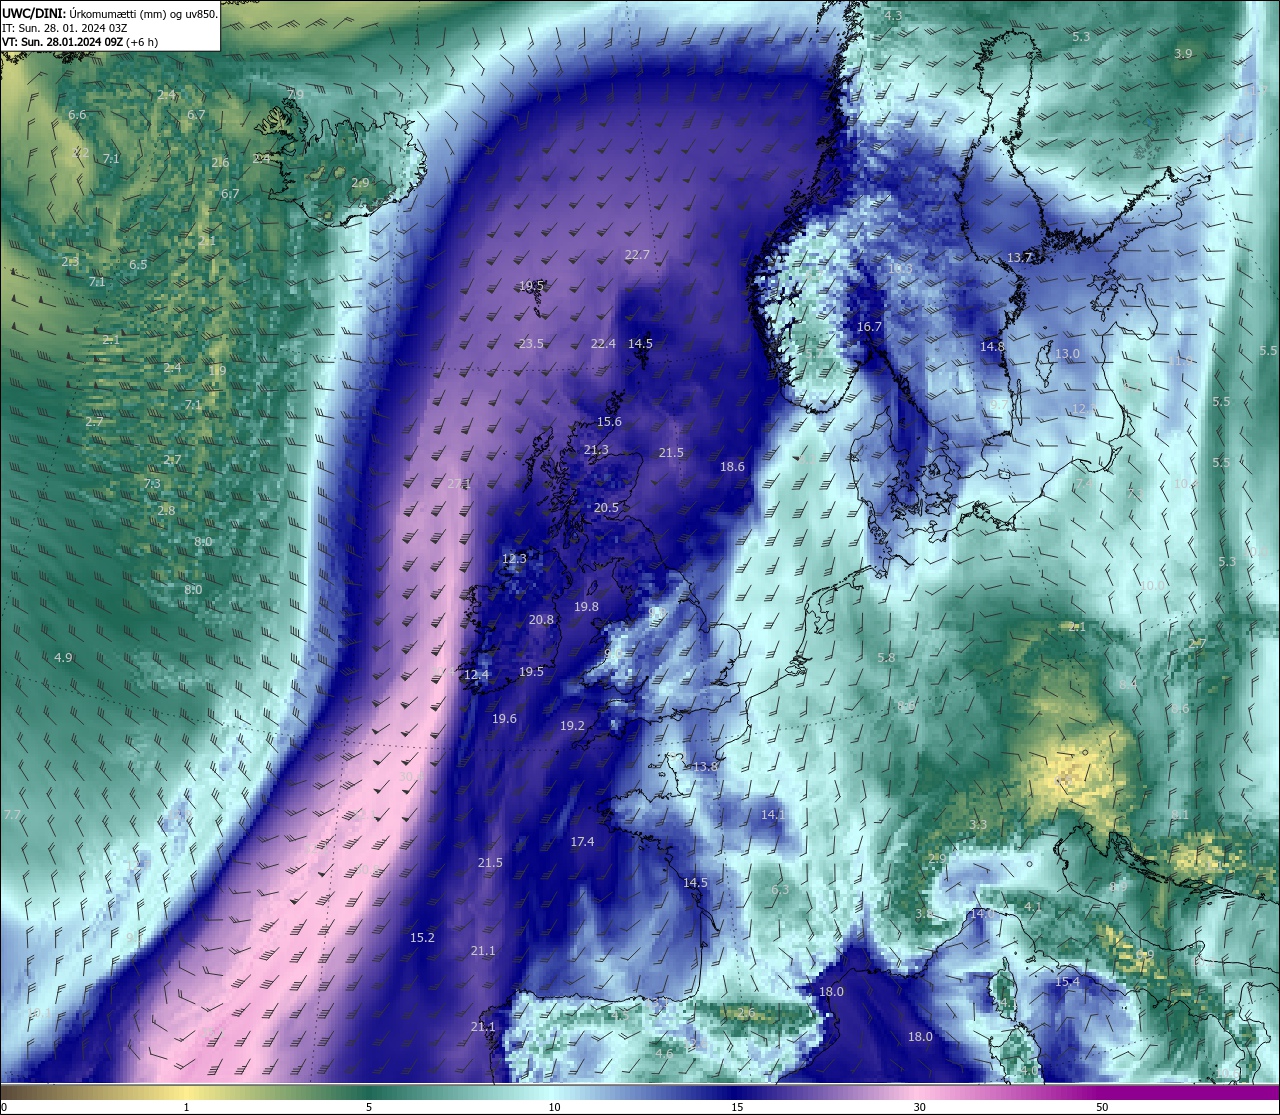Click the 19.8 value over the Irish Sea
This screenshot has width=1280, height=1115.
[586, 607]
